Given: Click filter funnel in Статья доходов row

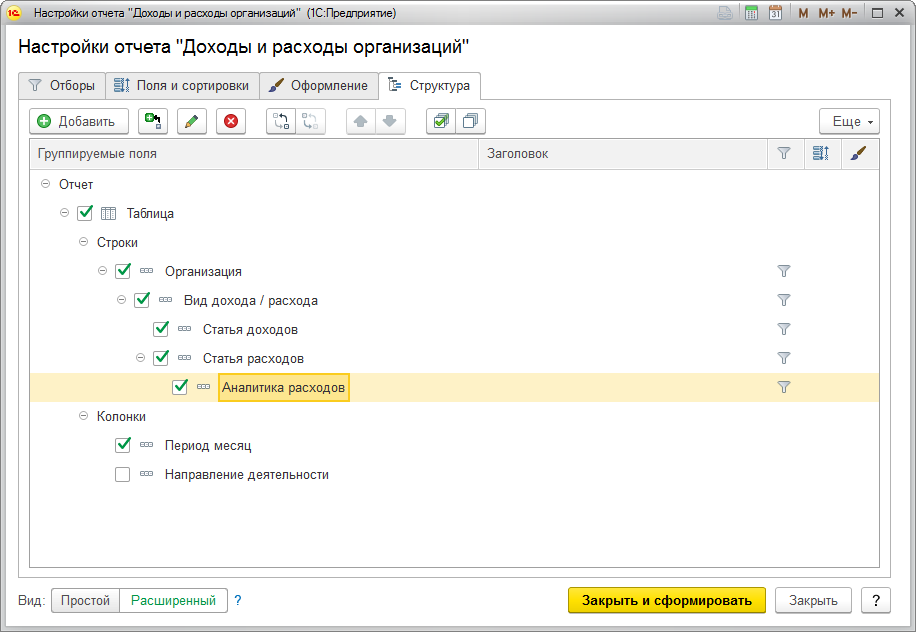Looking at the screenshot, I should click(x=784, y=329).
